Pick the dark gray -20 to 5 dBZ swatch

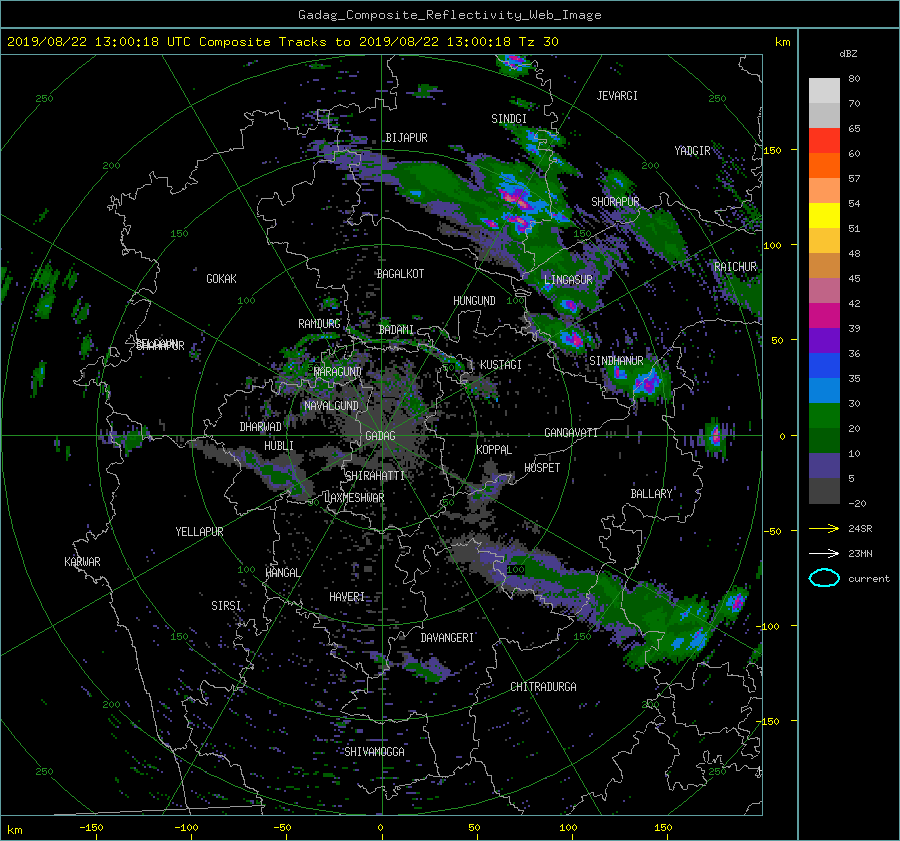824,490
